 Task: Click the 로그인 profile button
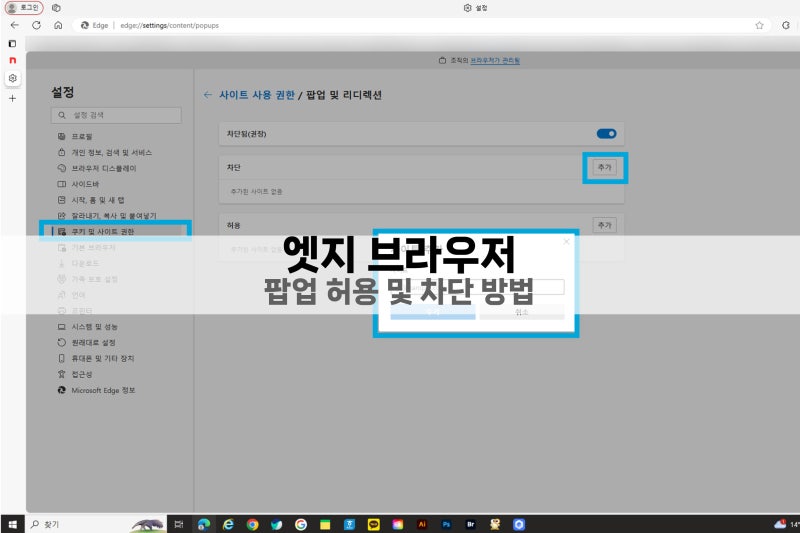[x=23, y=8]
